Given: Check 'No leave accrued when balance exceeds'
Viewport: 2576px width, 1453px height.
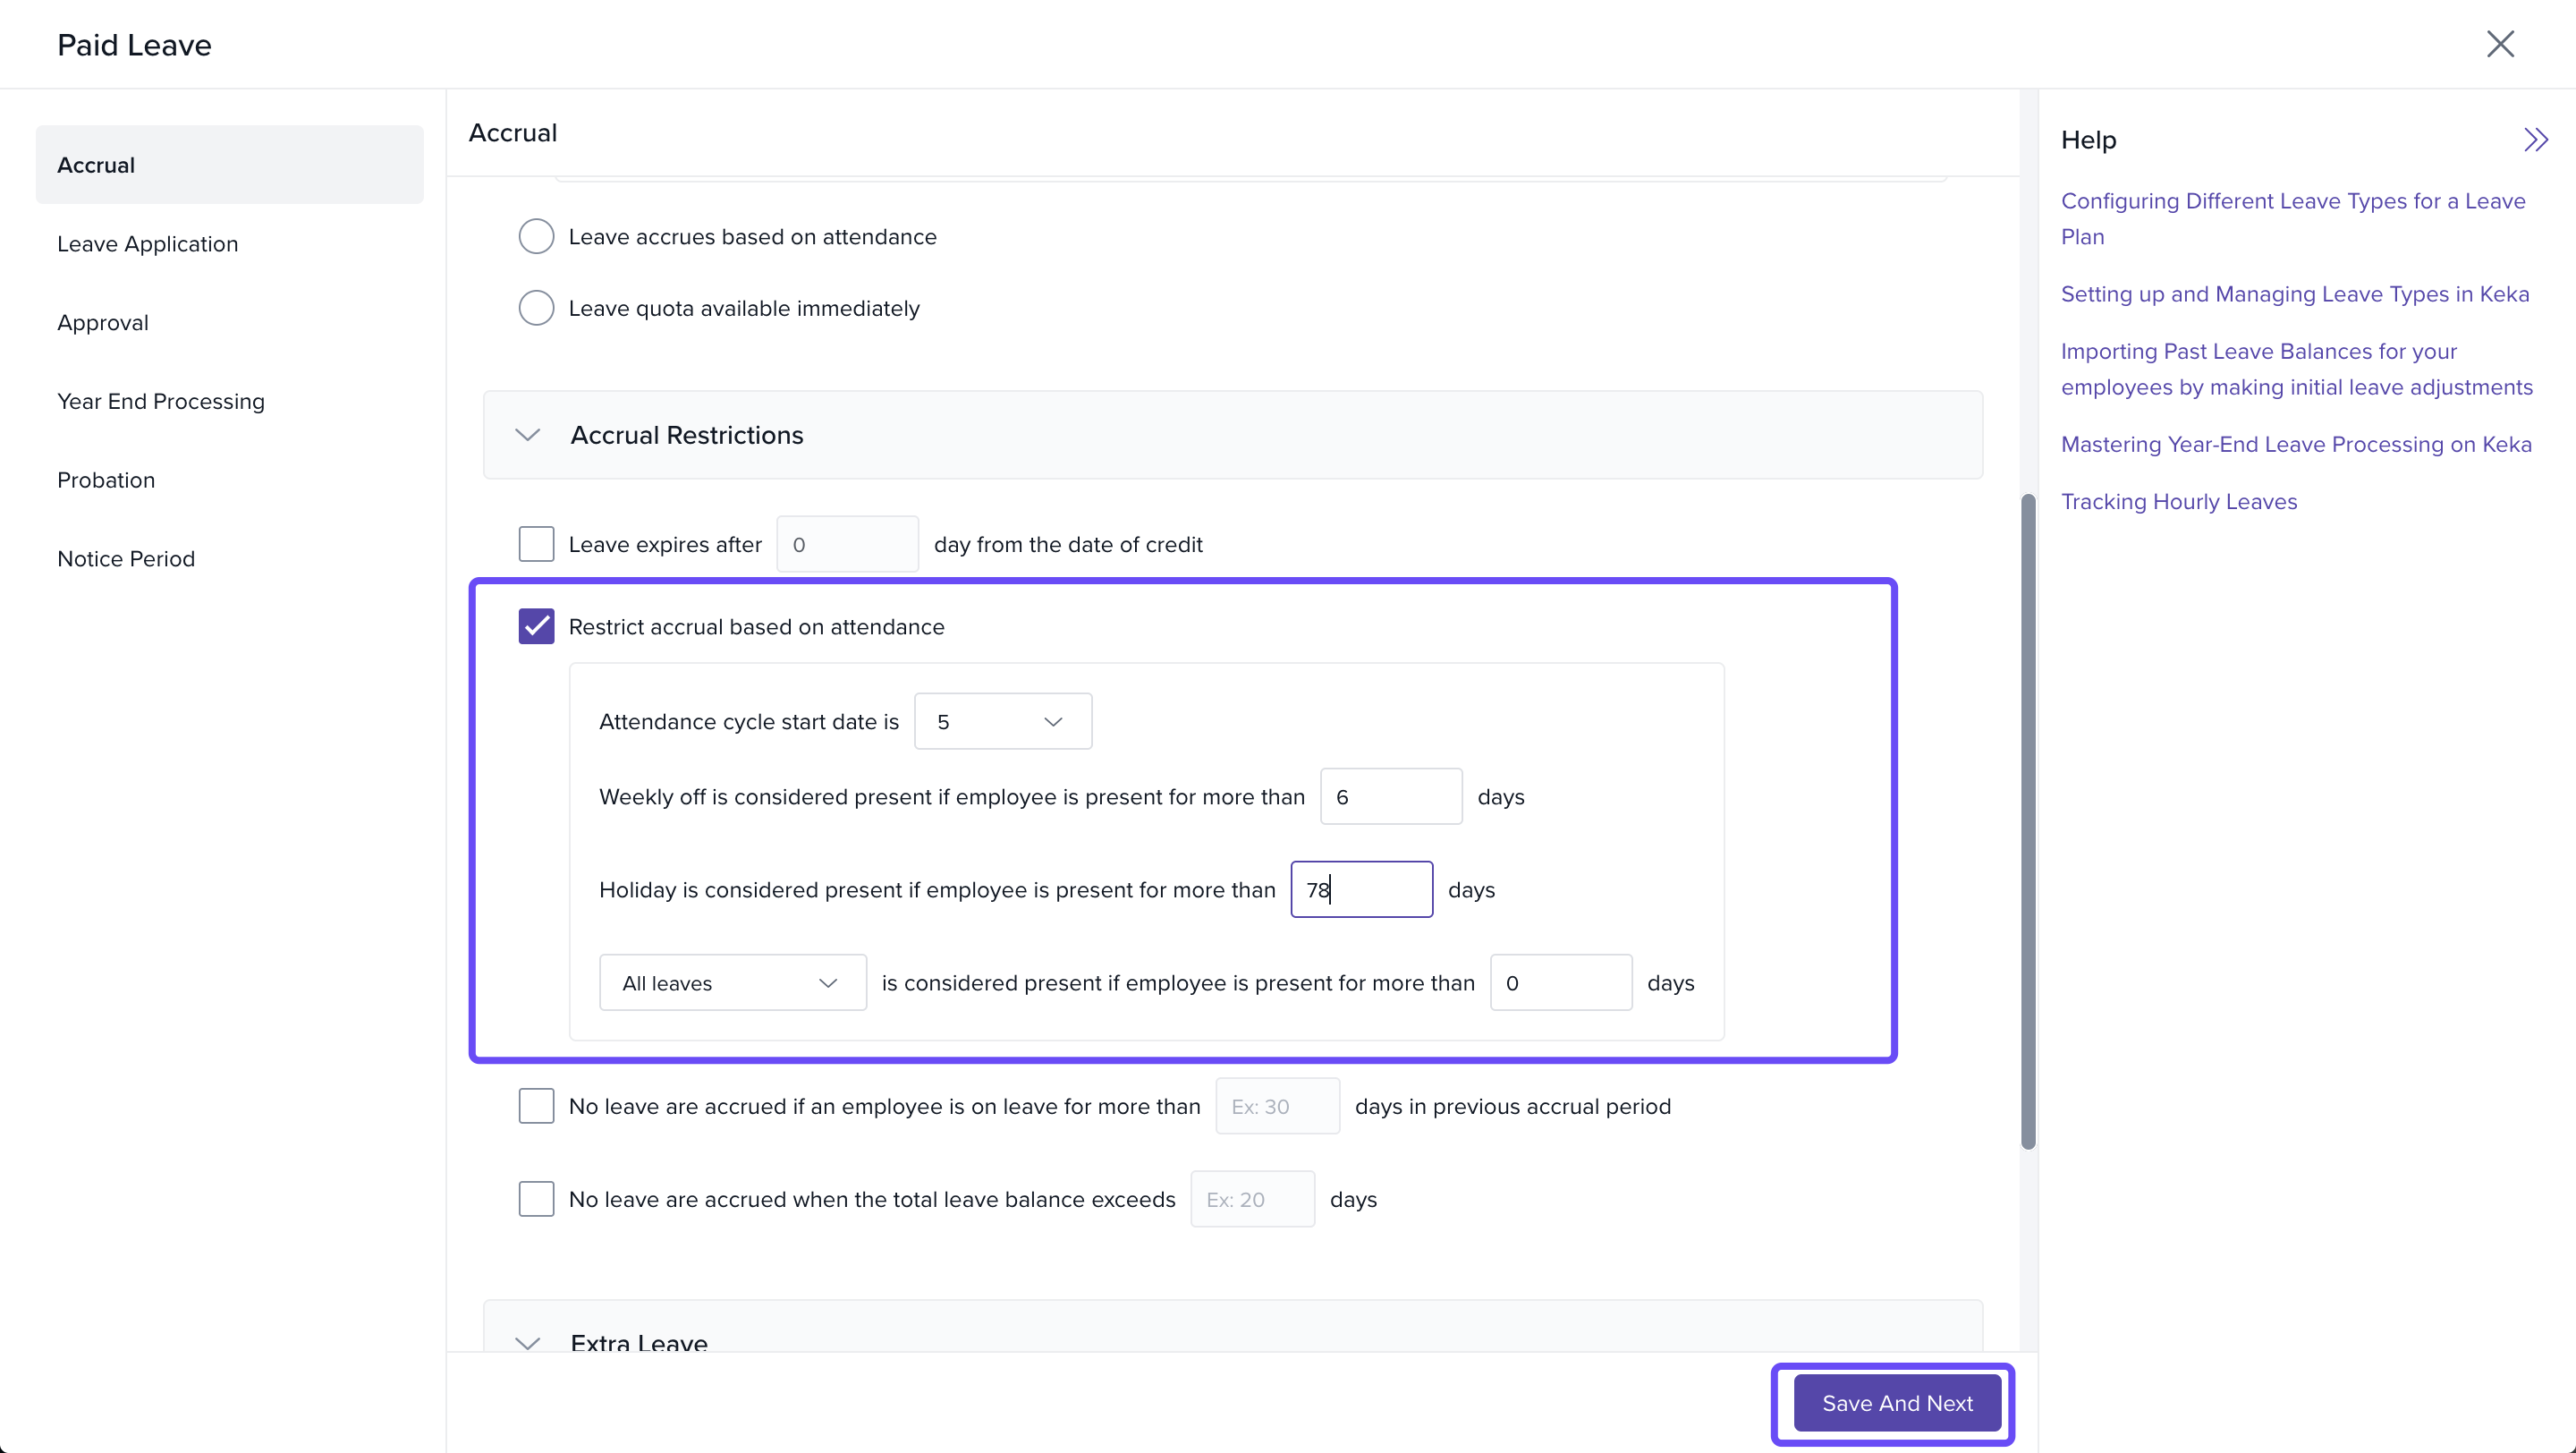Looking at the screenshot, I should point(536,1199).
